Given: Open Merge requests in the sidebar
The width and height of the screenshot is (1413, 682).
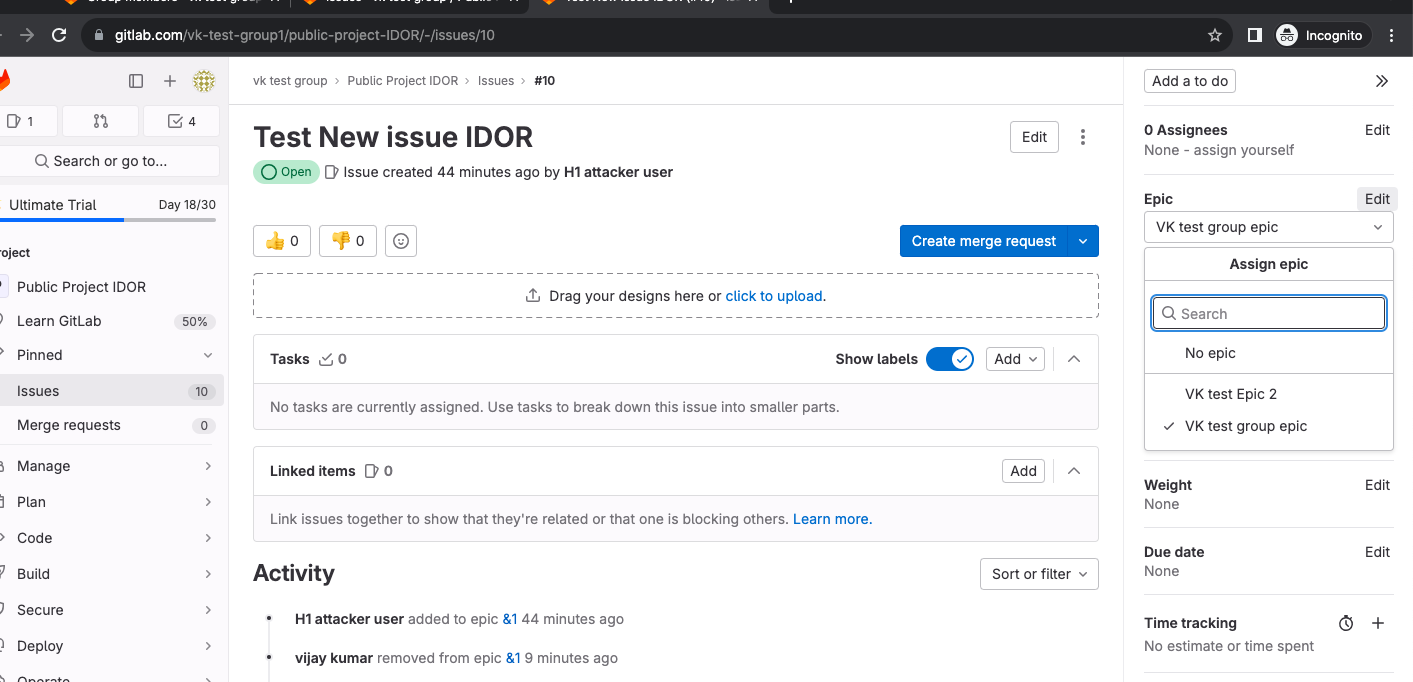Looking at the screenshot, I should (x=110, y=425).
